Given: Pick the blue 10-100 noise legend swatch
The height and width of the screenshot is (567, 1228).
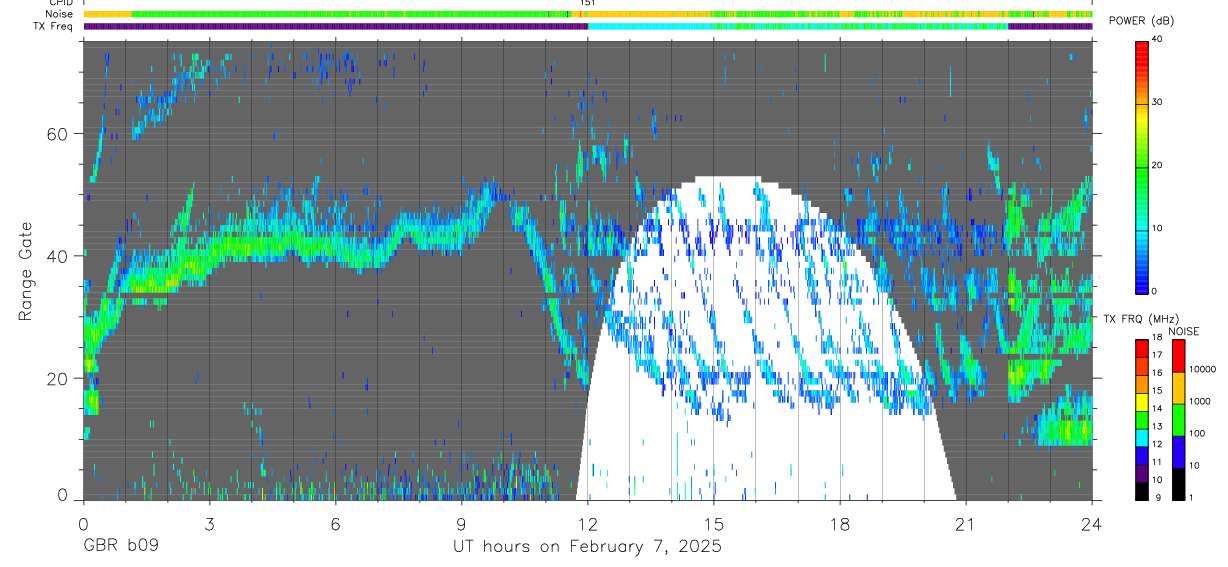Looking at the screenshot, I should (x=1177, y=452).
